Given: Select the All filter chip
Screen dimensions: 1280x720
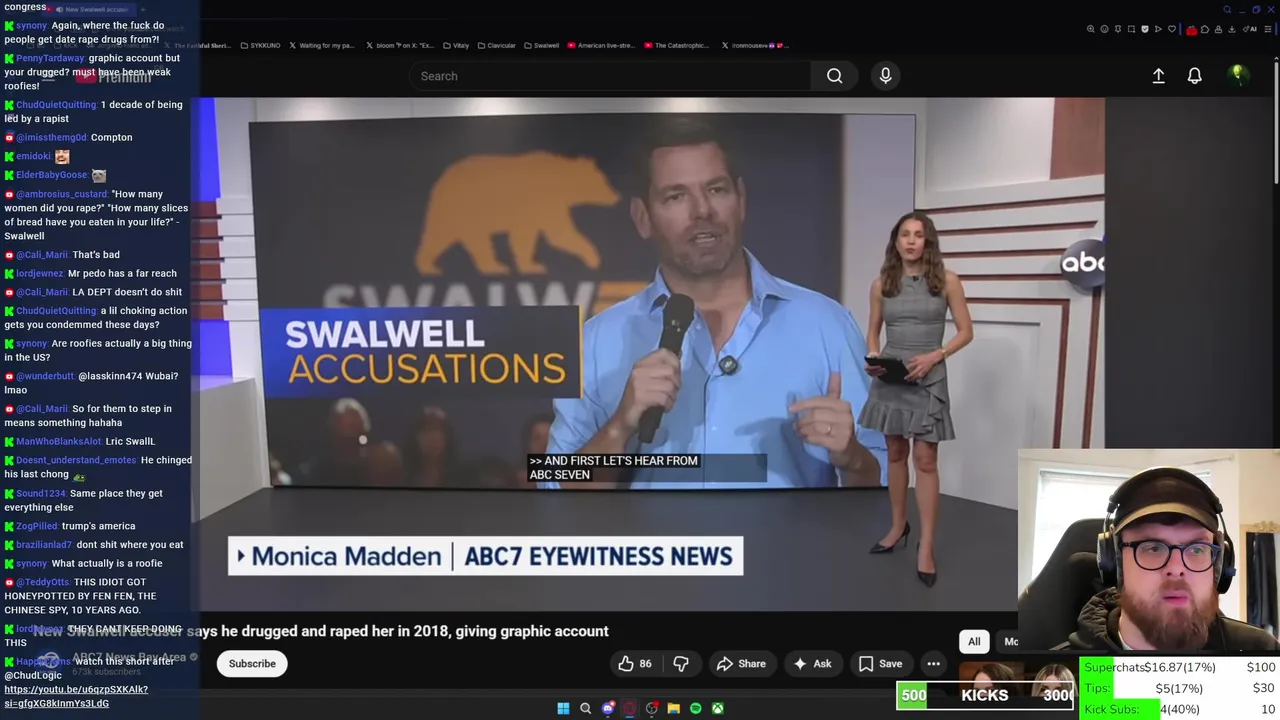Looking at the screenshot, I should coord(974,642).
